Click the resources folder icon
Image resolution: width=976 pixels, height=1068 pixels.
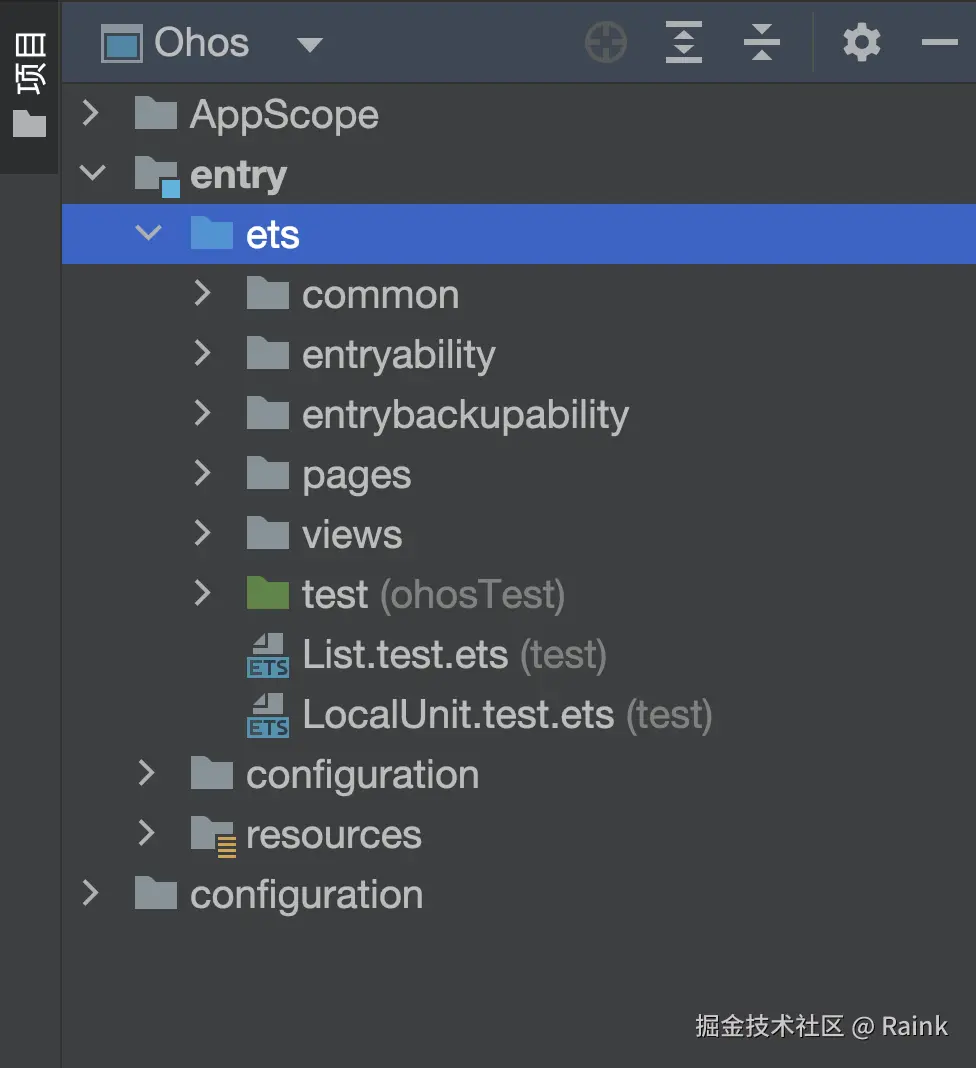pyautogui.click(x=213, y=835)
